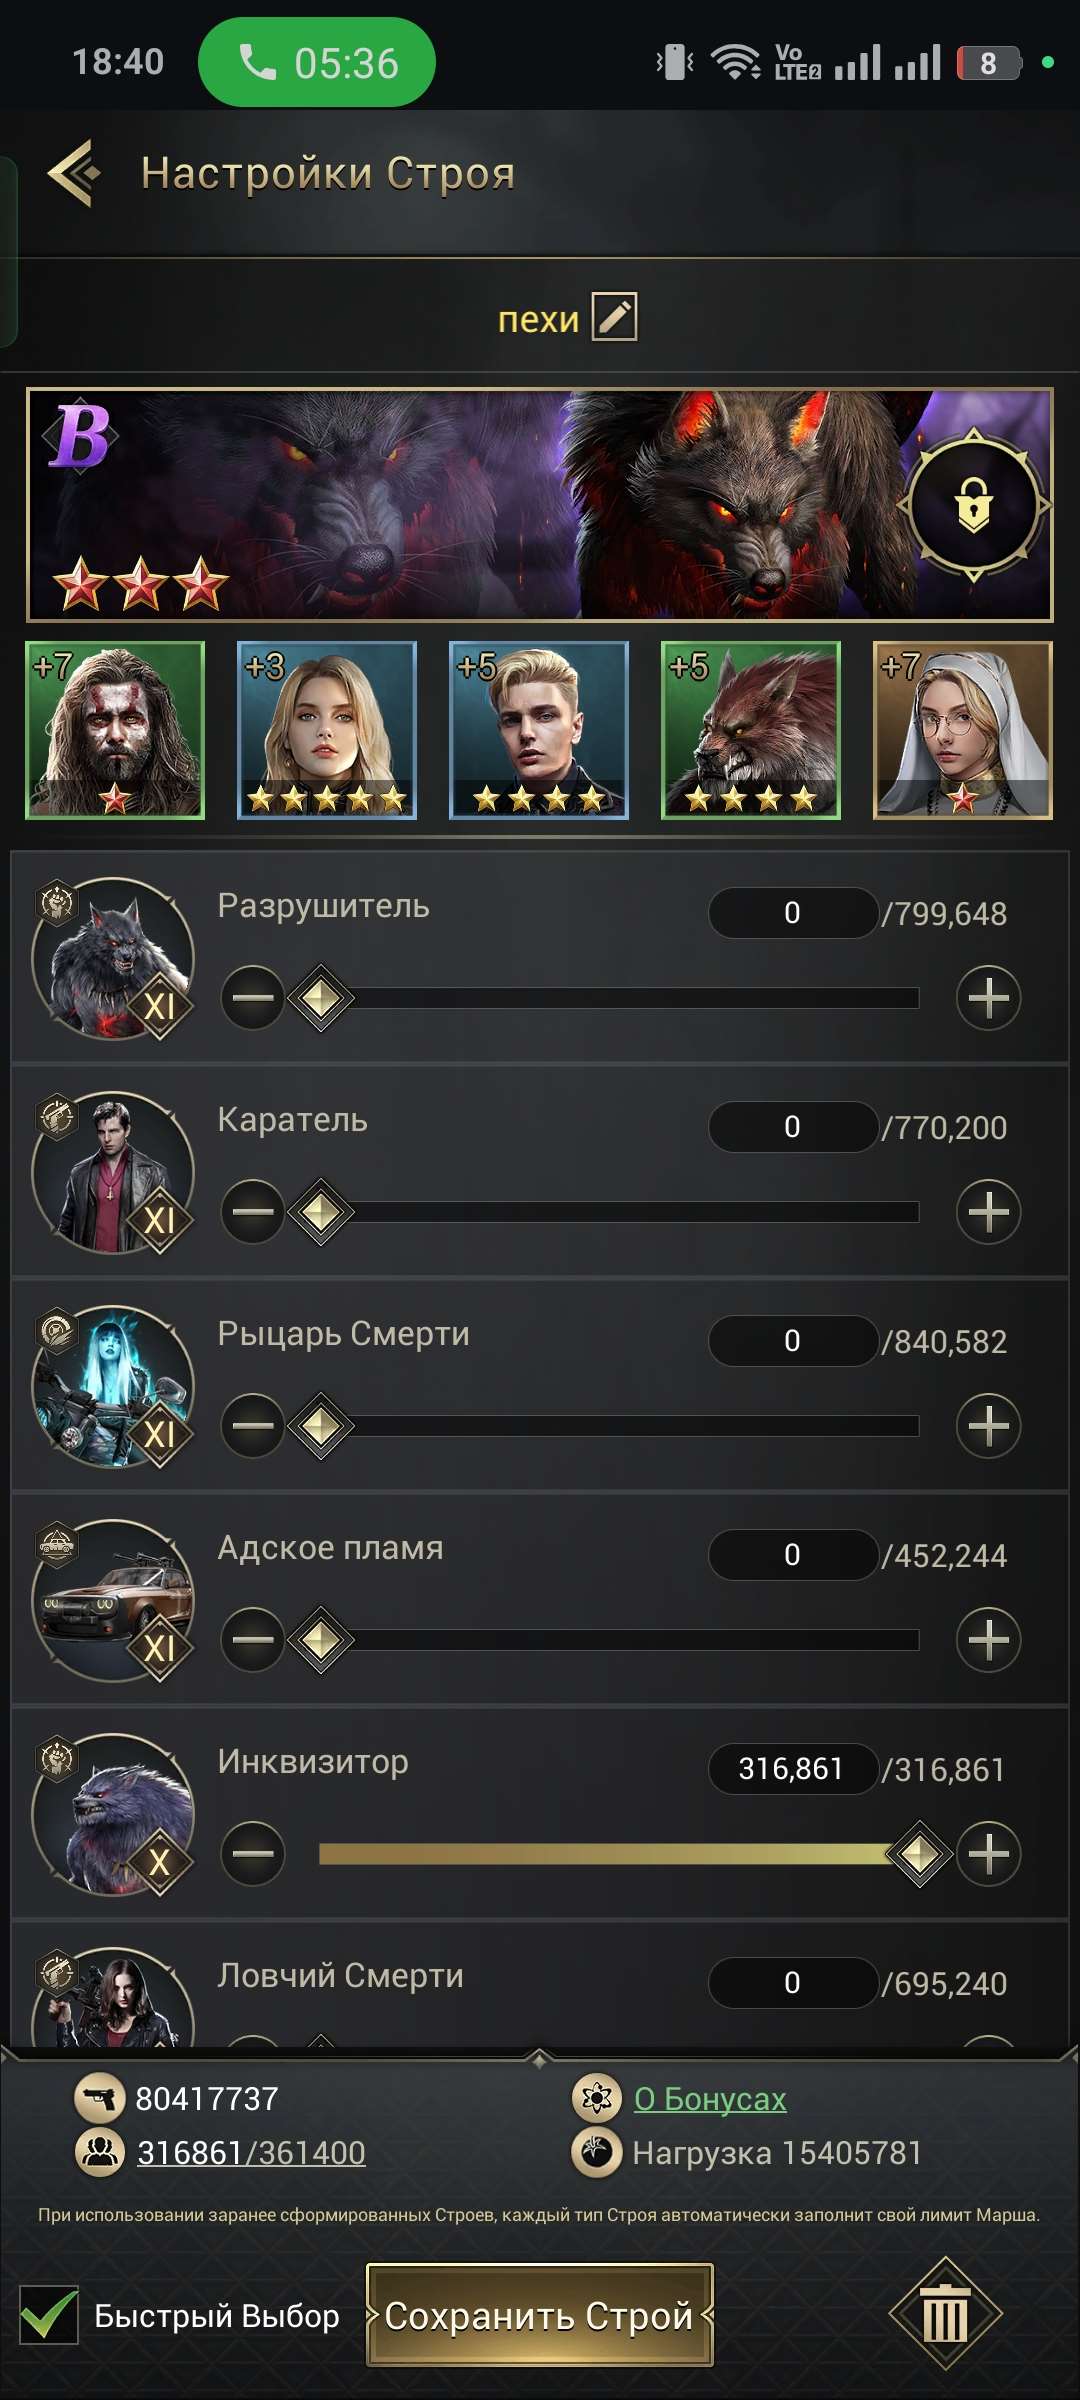Click Адское пламя quantity input field
This screenshot has height=2400, width=1080.
pyautogui.click(x=792, y=1555)
